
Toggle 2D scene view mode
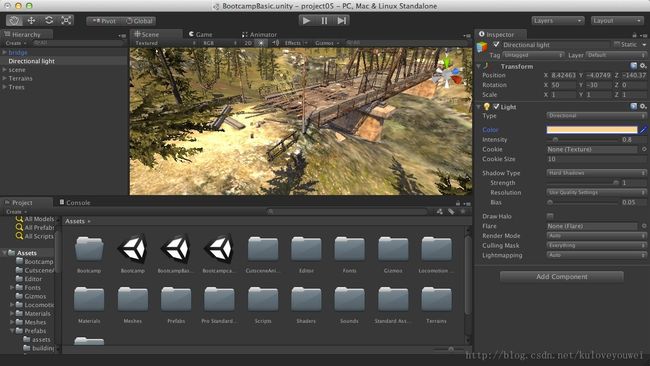point(248,43)
